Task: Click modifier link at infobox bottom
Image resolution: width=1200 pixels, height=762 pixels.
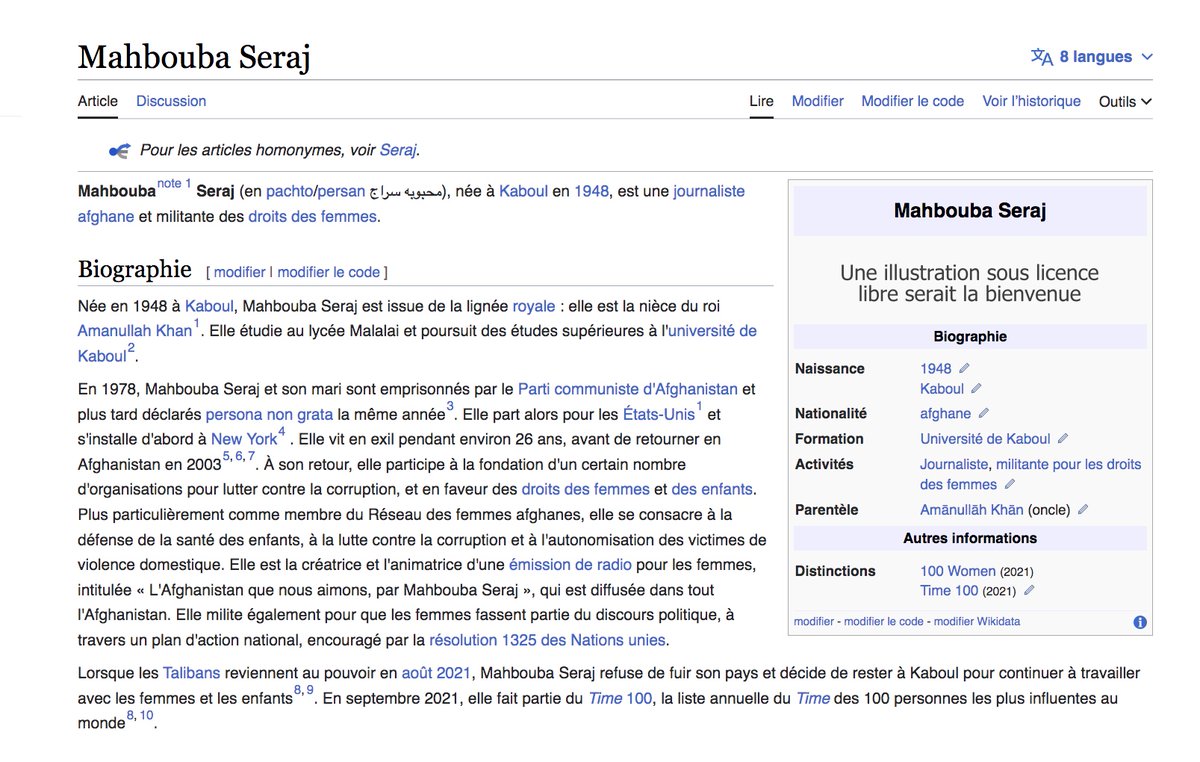Action: (x=813, y=621)
